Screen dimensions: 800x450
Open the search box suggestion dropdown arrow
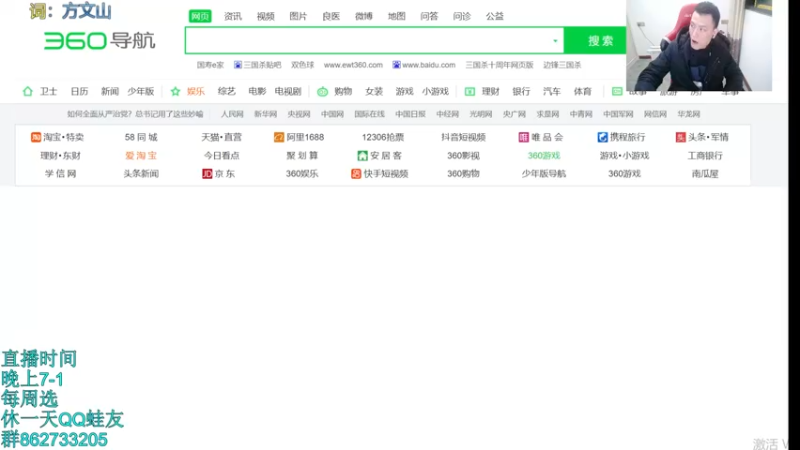[555, 41]
